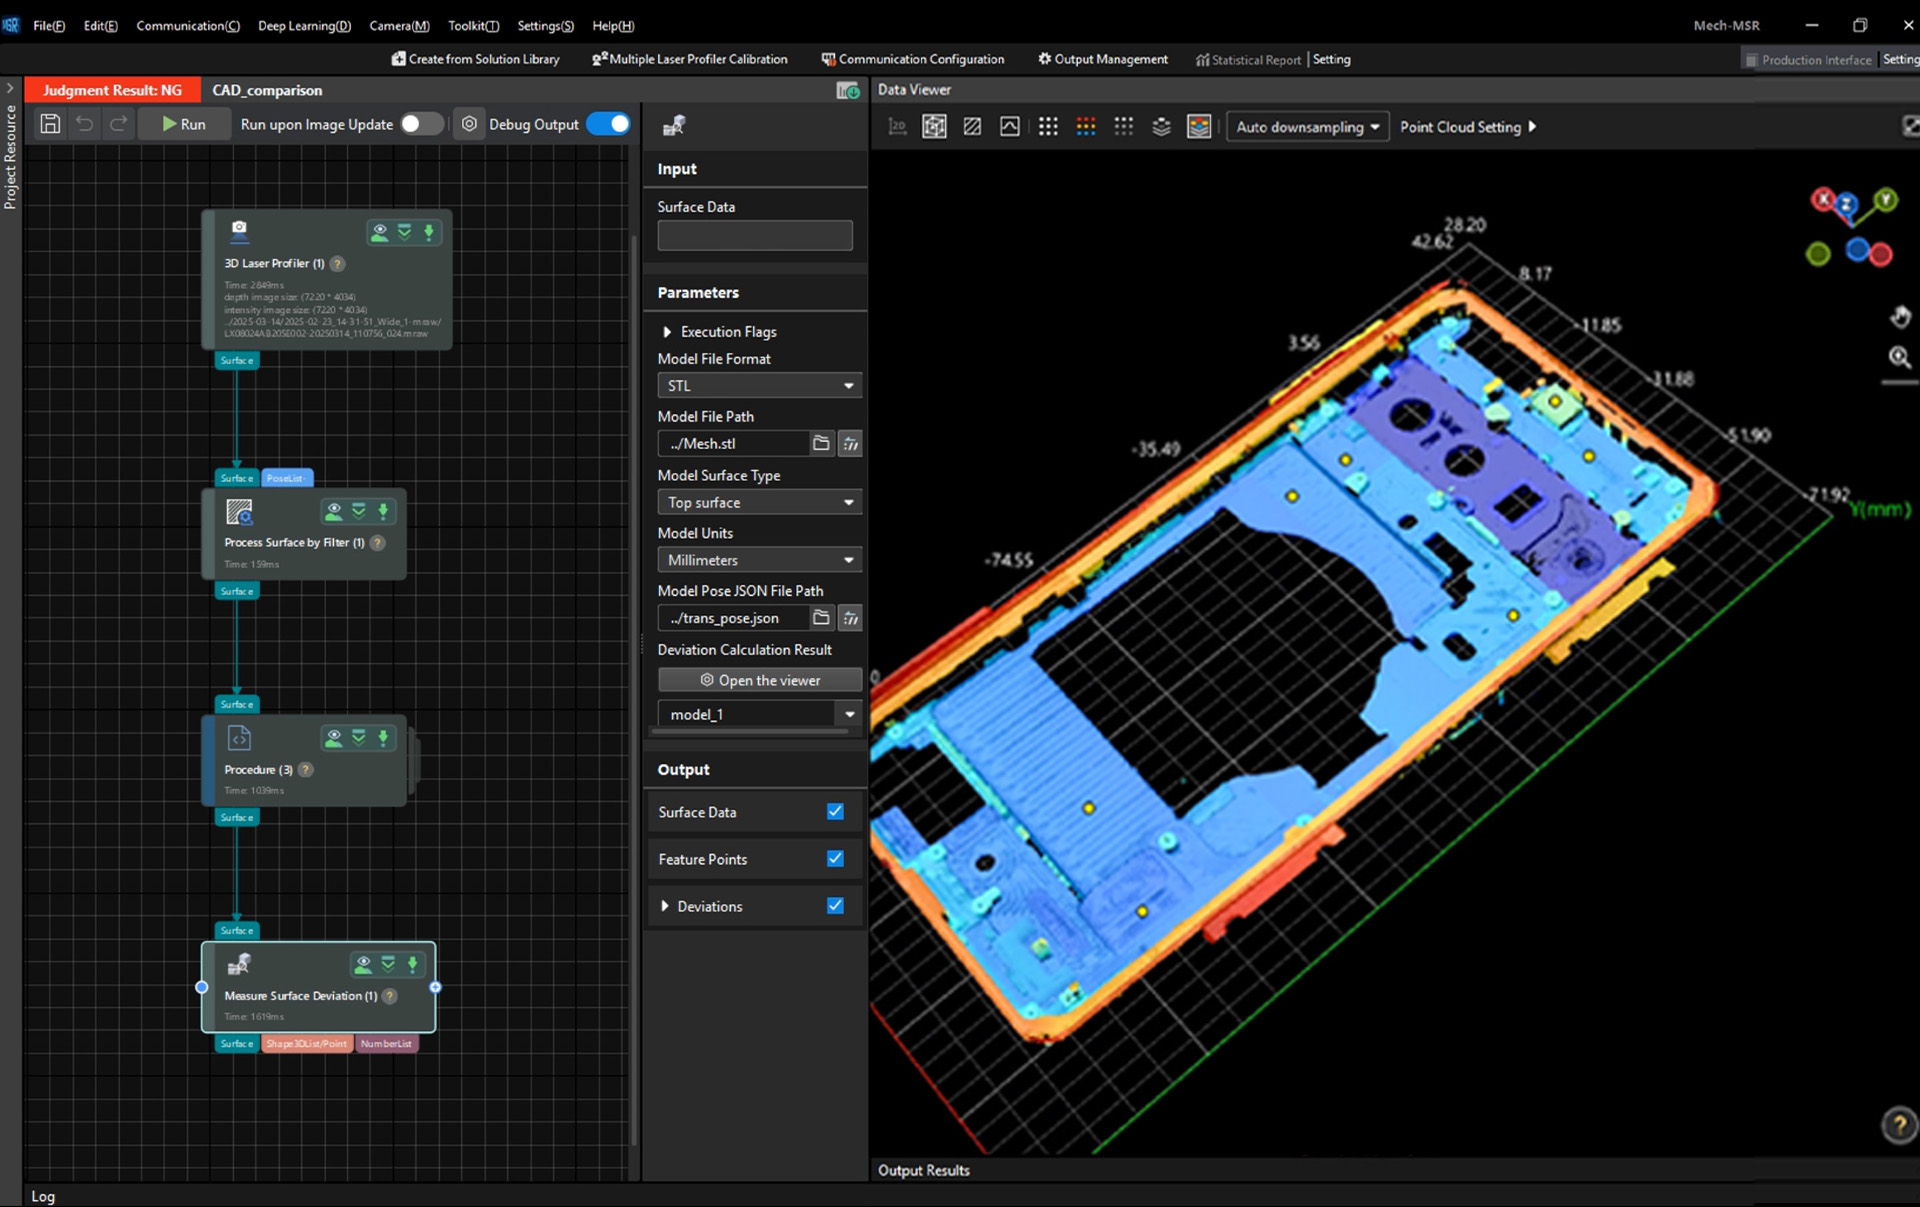This screenshot has width=1920, height=1207.
Task: Uncheck the Surface Data output checkbox
Action: 835,812
